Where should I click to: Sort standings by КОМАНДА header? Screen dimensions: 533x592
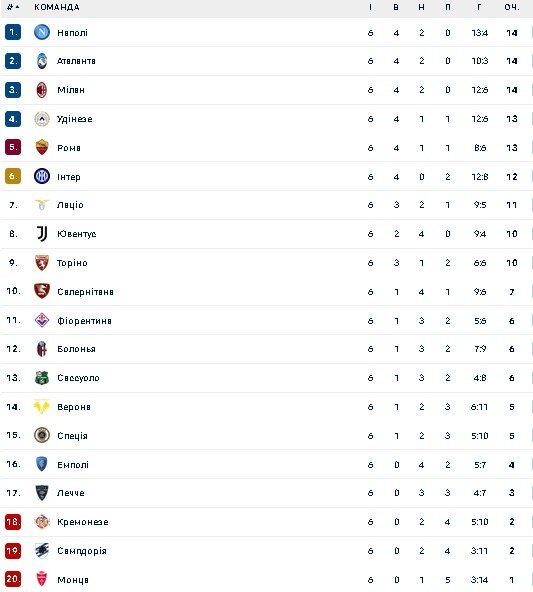[57, 7]
